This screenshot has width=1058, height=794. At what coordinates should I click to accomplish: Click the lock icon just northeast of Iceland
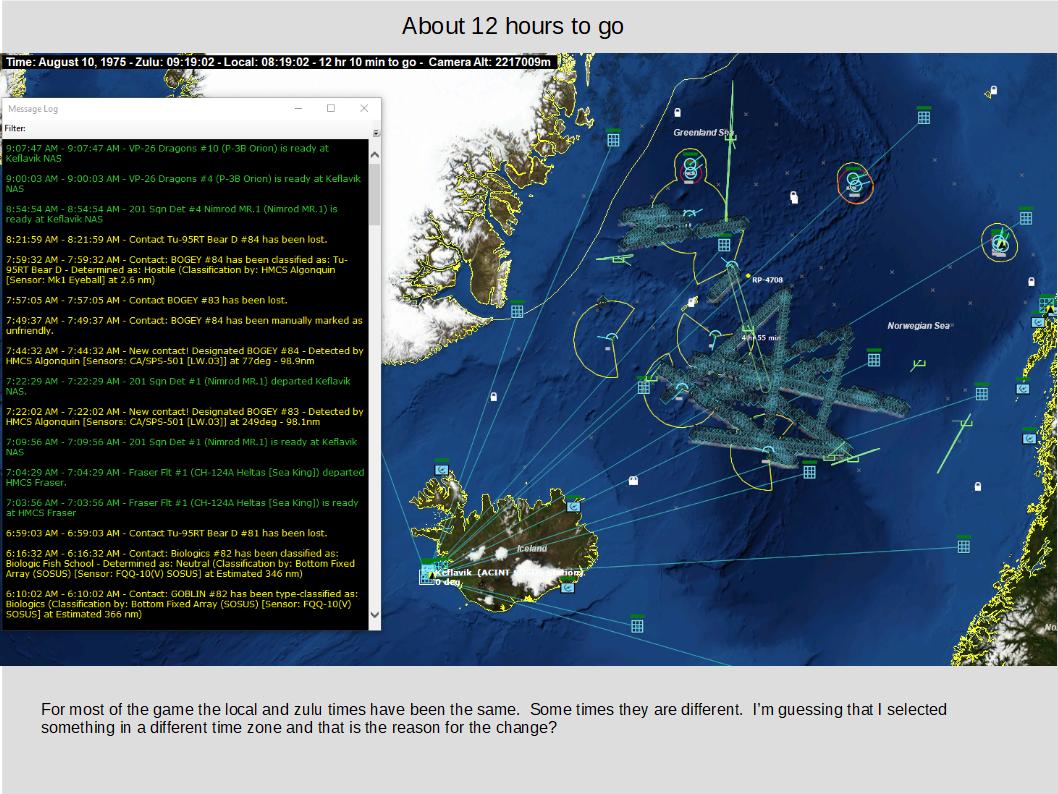pos(633,480)
